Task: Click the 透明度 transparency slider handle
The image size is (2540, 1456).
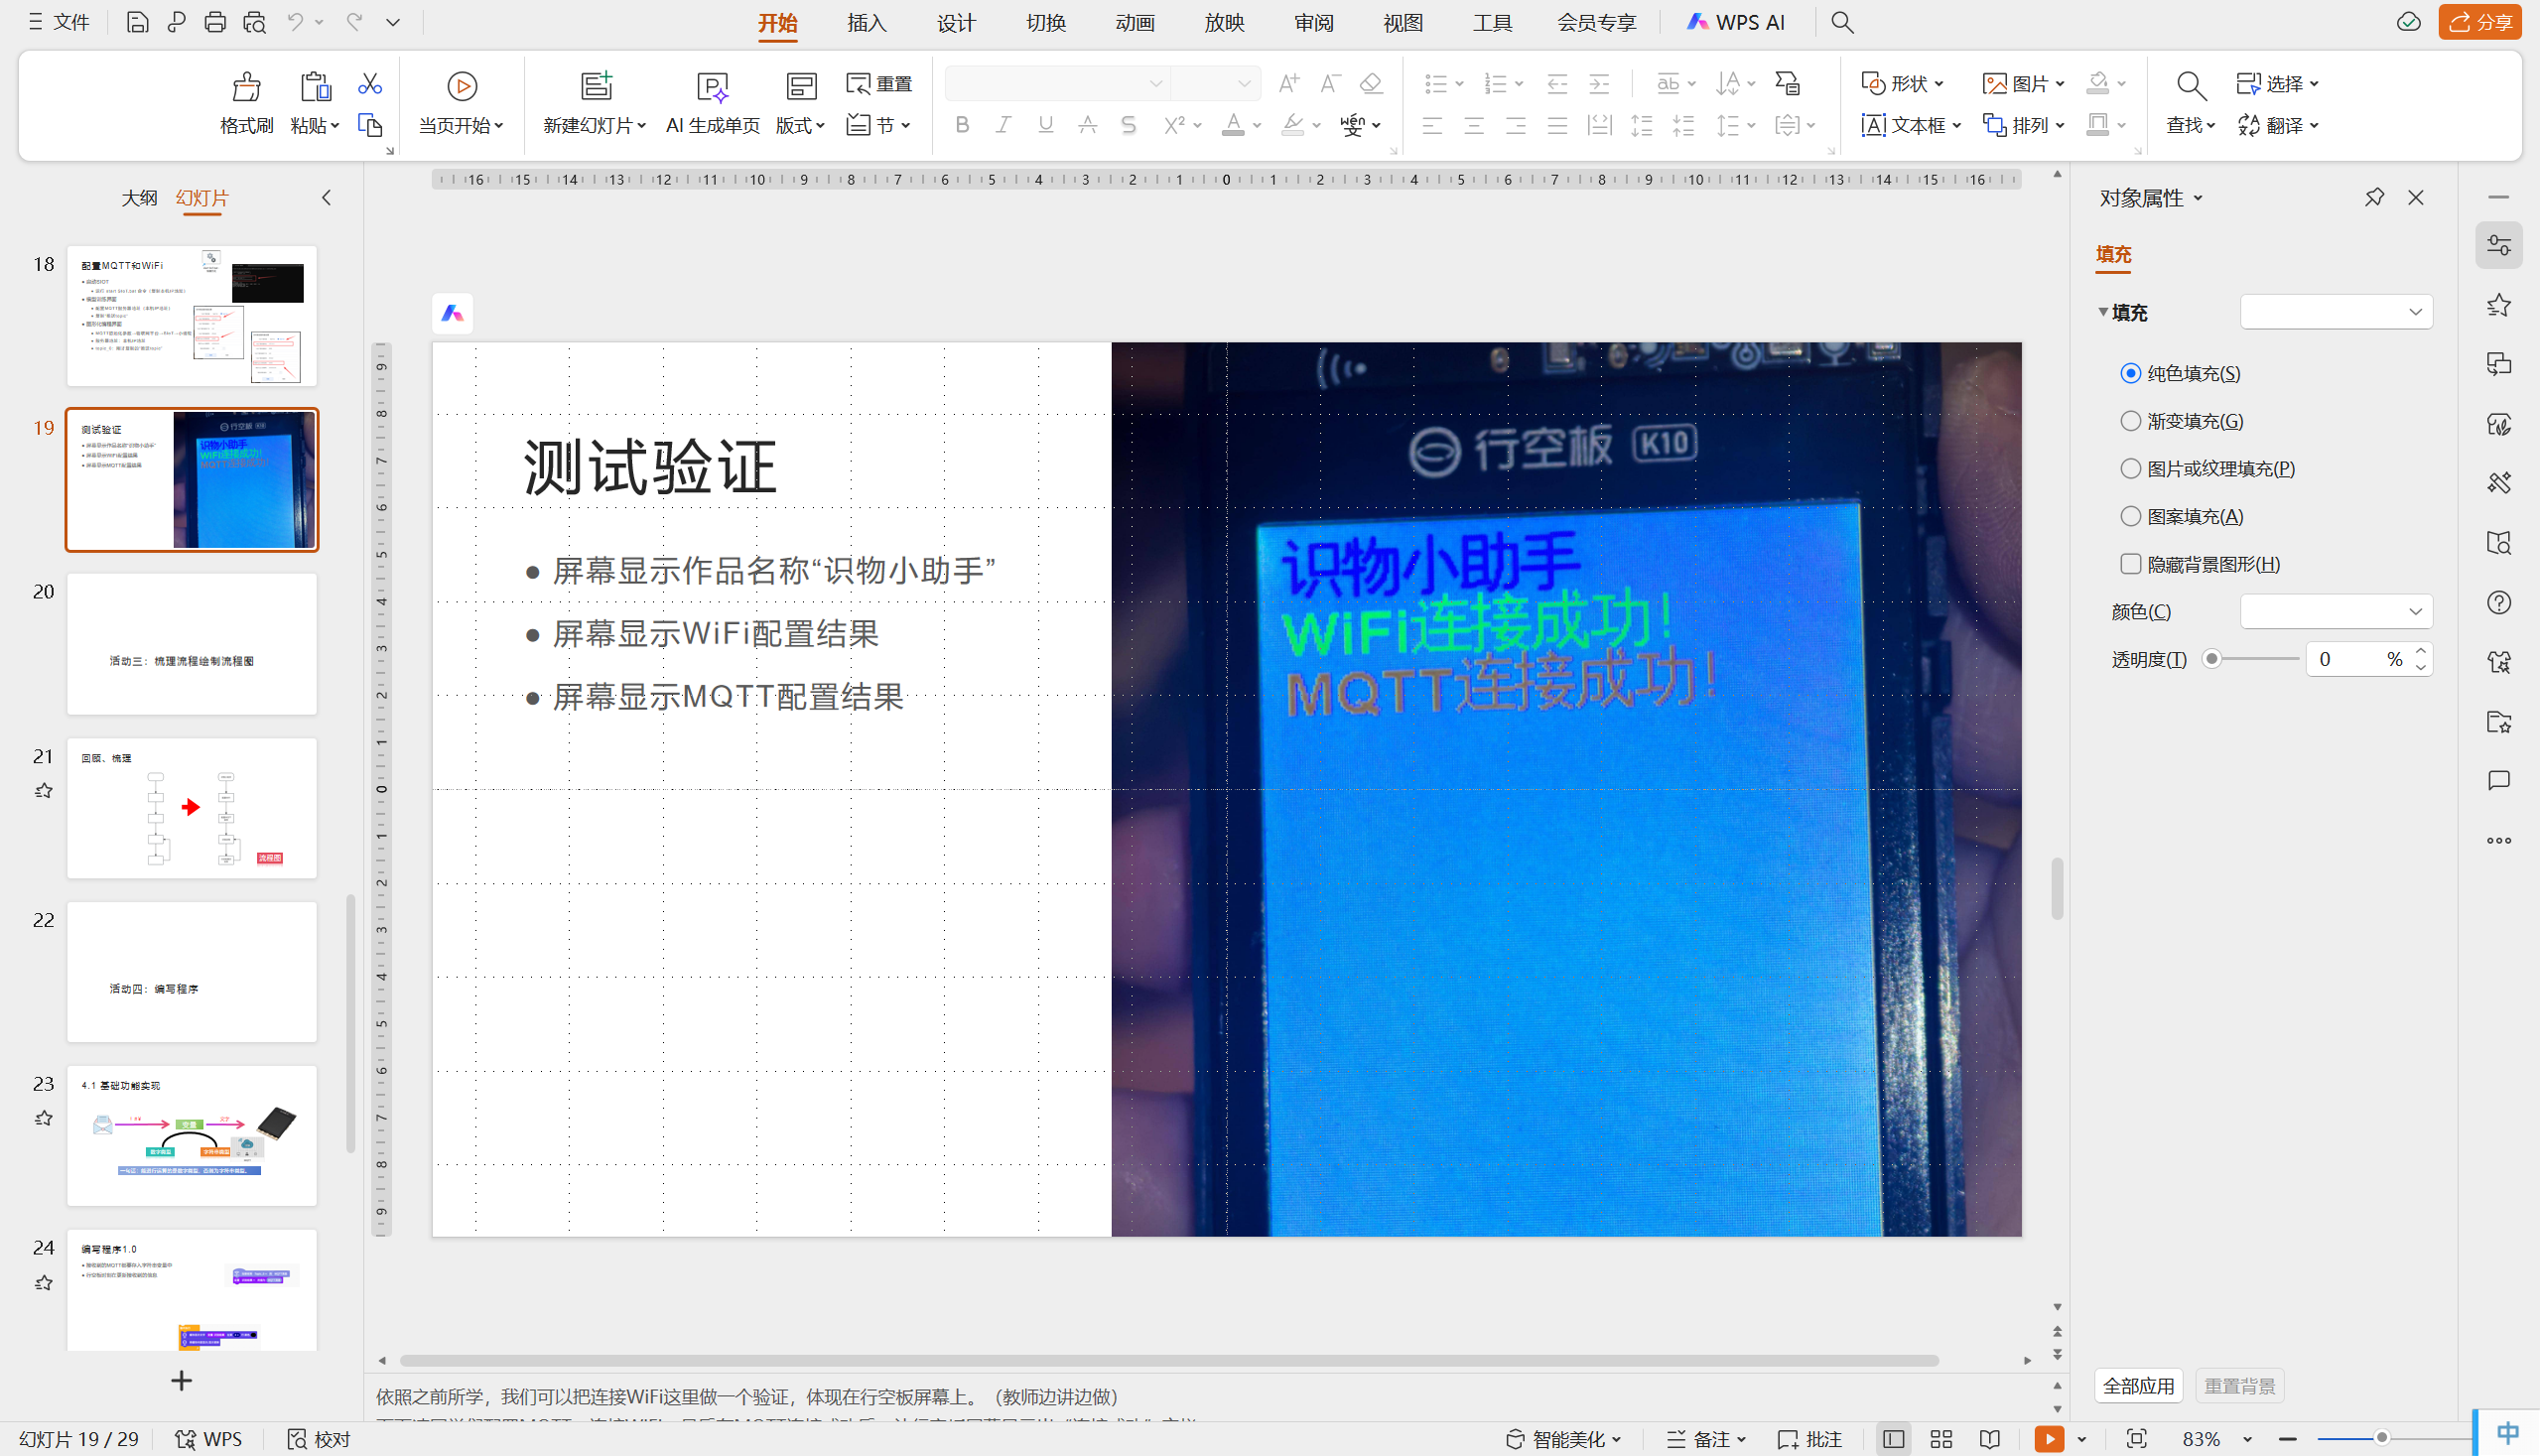Action: click(2212, 659)
